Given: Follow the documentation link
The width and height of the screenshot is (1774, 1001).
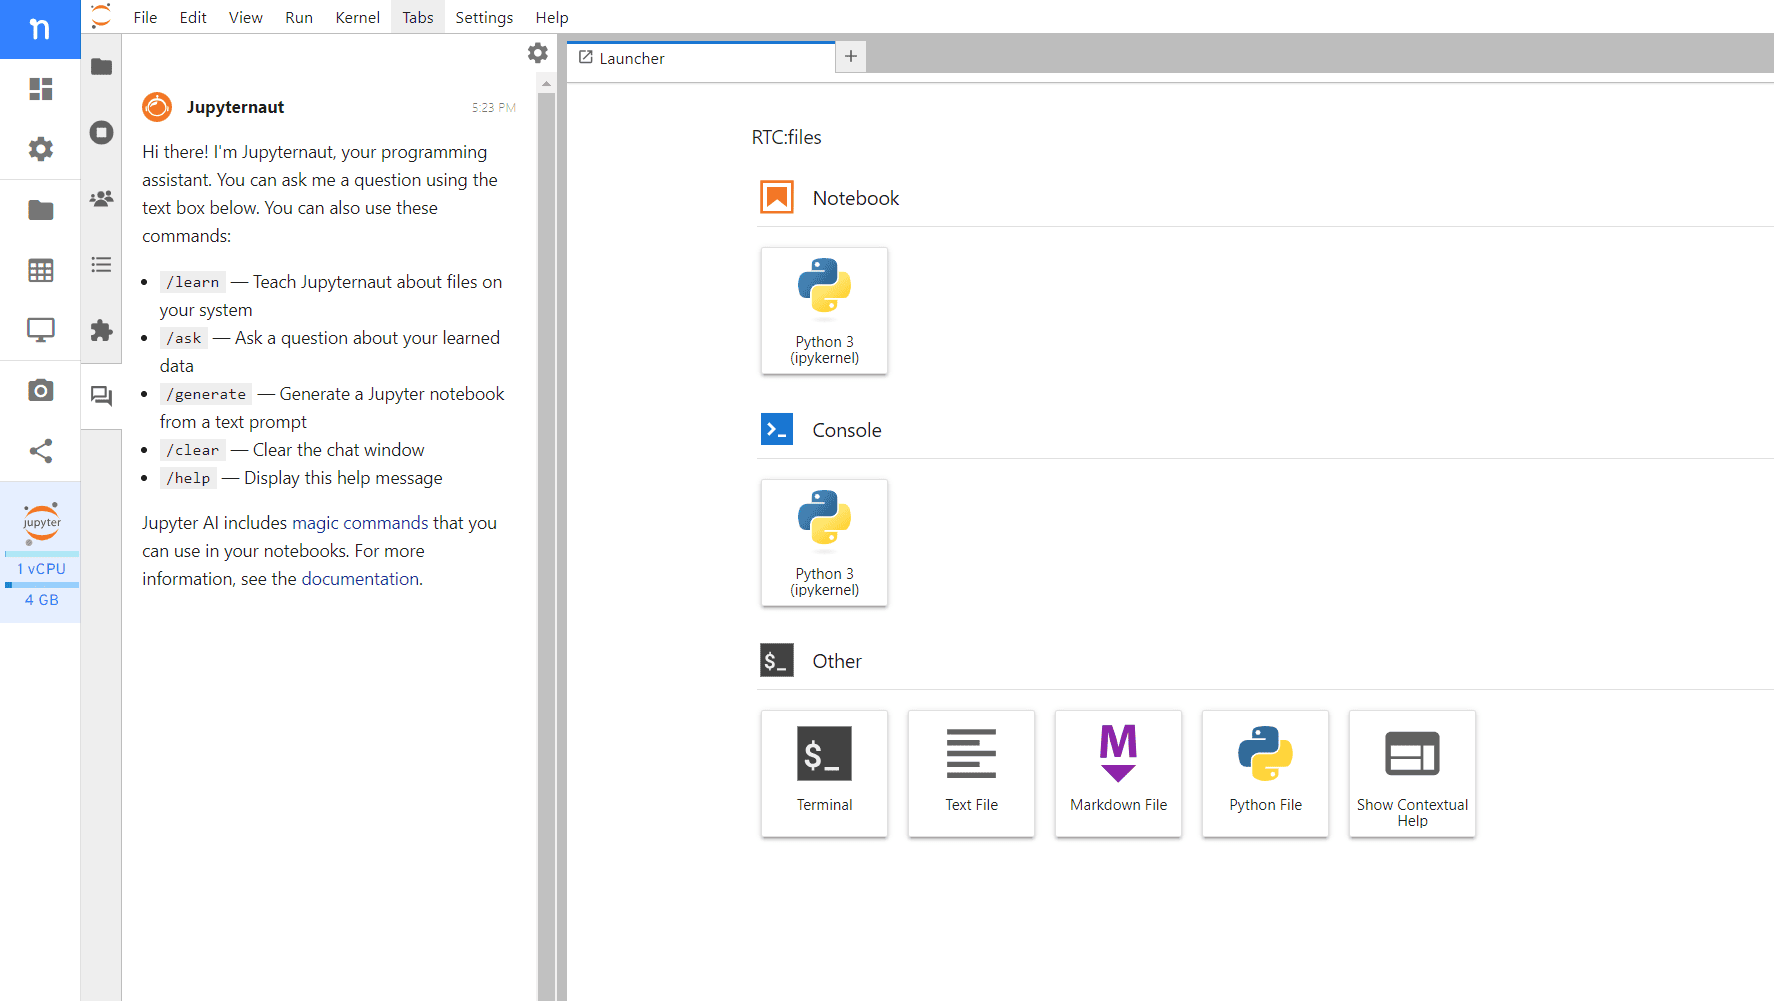Looking at the screenshot, I should [x=360, y=579].
